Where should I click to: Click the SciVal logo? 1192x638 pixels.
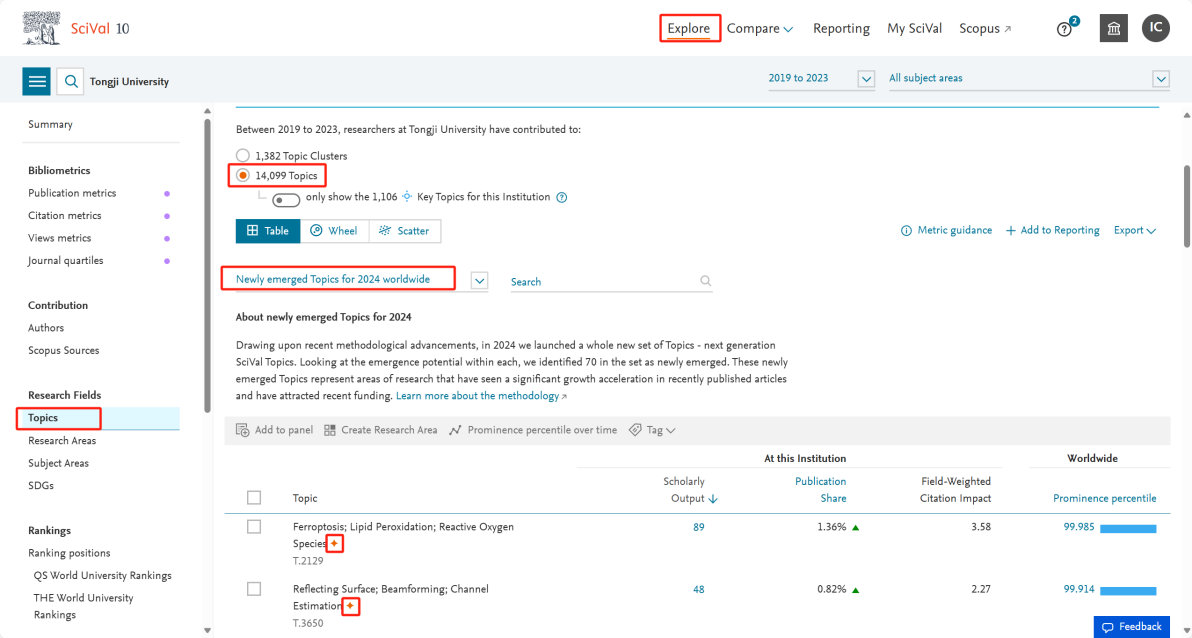coord(75,29)
